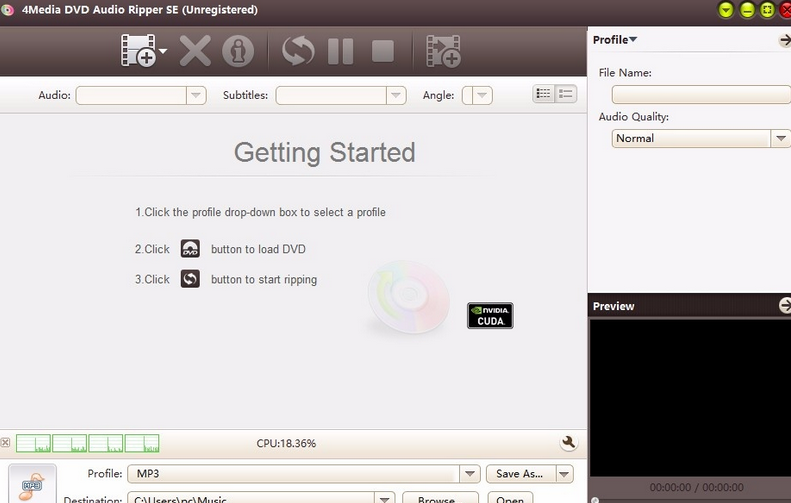The image size is (791, 503).
Task: Open the file info toolbar icon
Action: point(238,51)
